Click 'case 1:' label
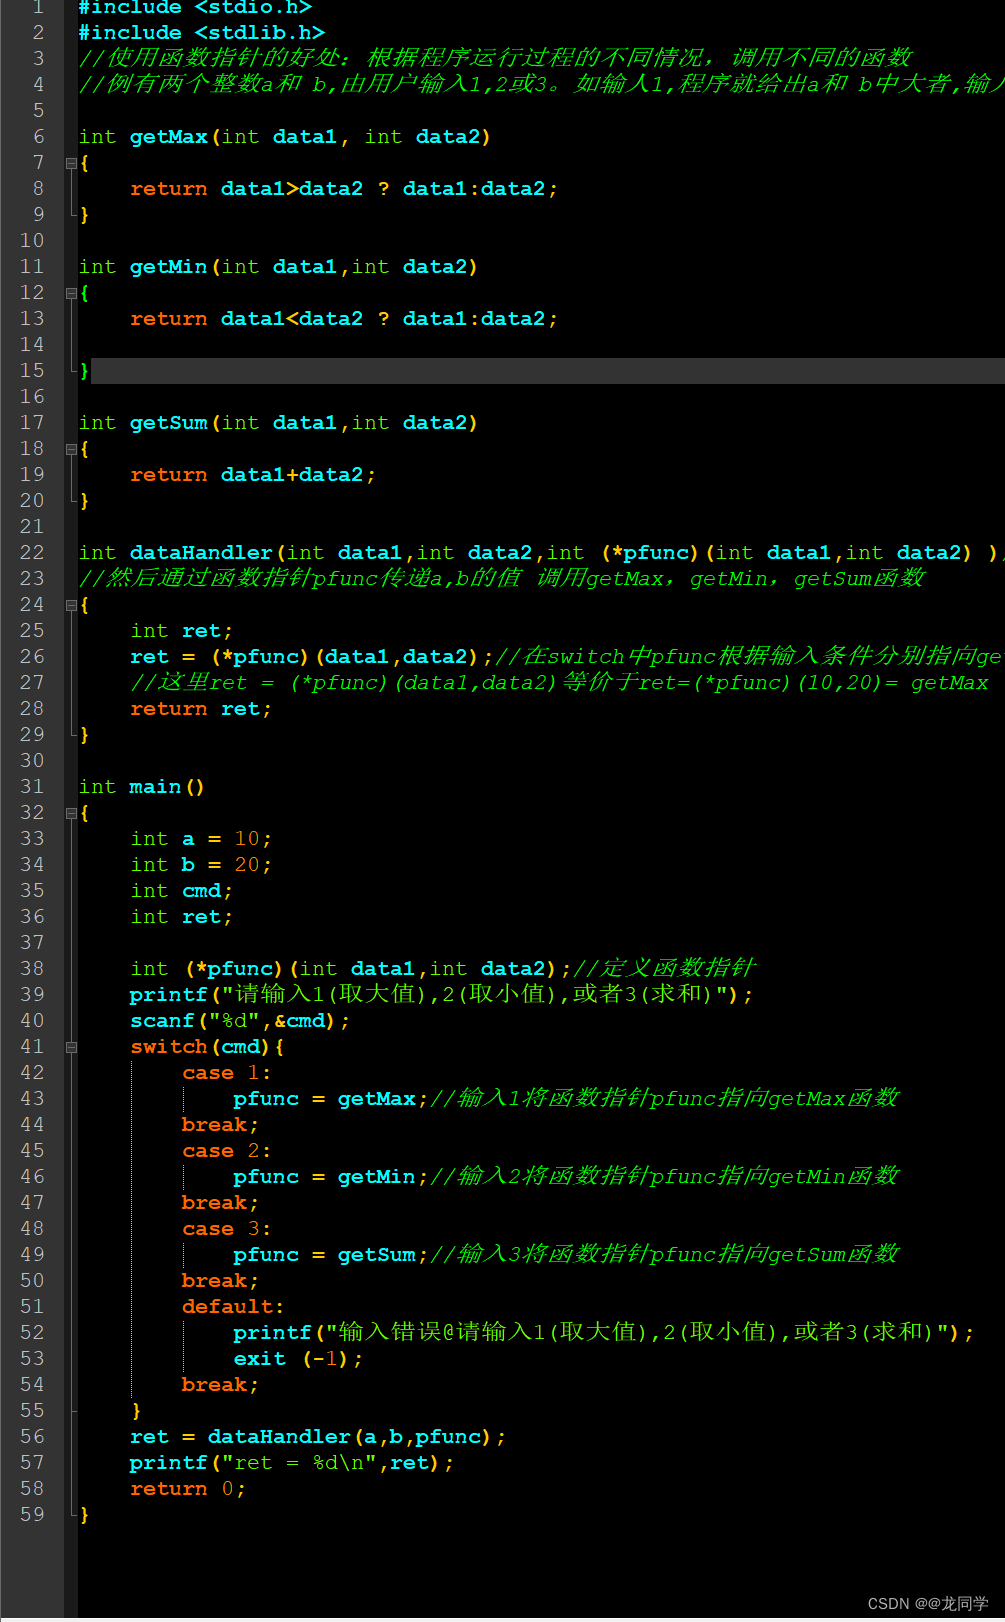 click(x=227, y=1073)
